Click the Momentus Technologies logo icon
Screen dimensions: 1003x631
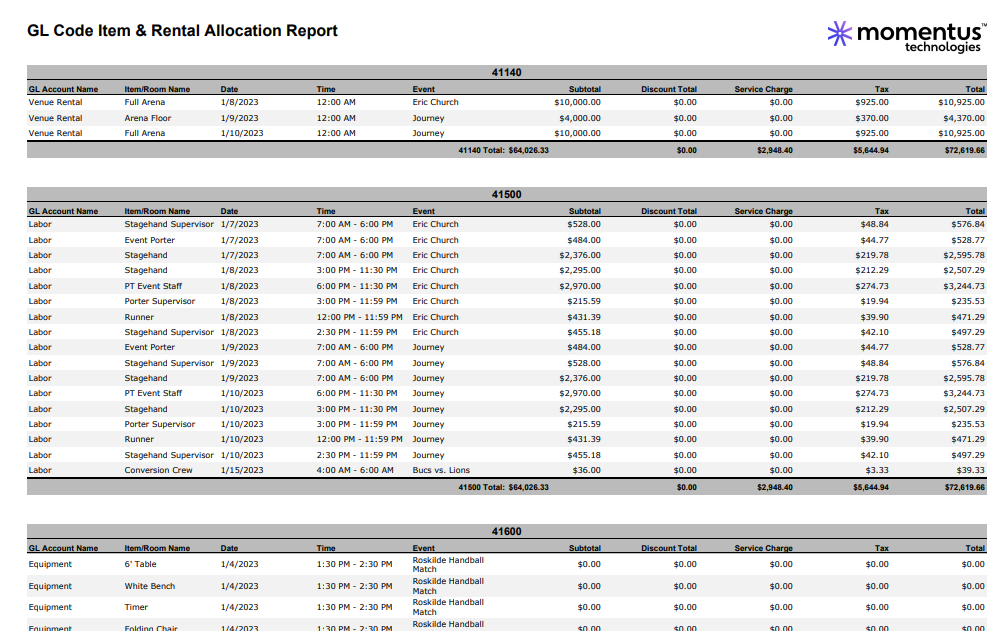click(x=840, y=29)
